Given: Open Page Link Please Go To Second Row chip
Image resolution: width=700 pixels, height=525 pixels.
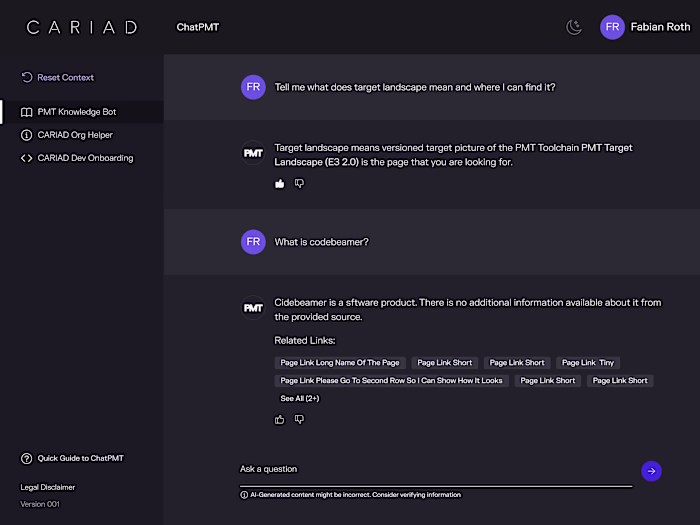Looking at the screenshot, I should click(391, 380).
